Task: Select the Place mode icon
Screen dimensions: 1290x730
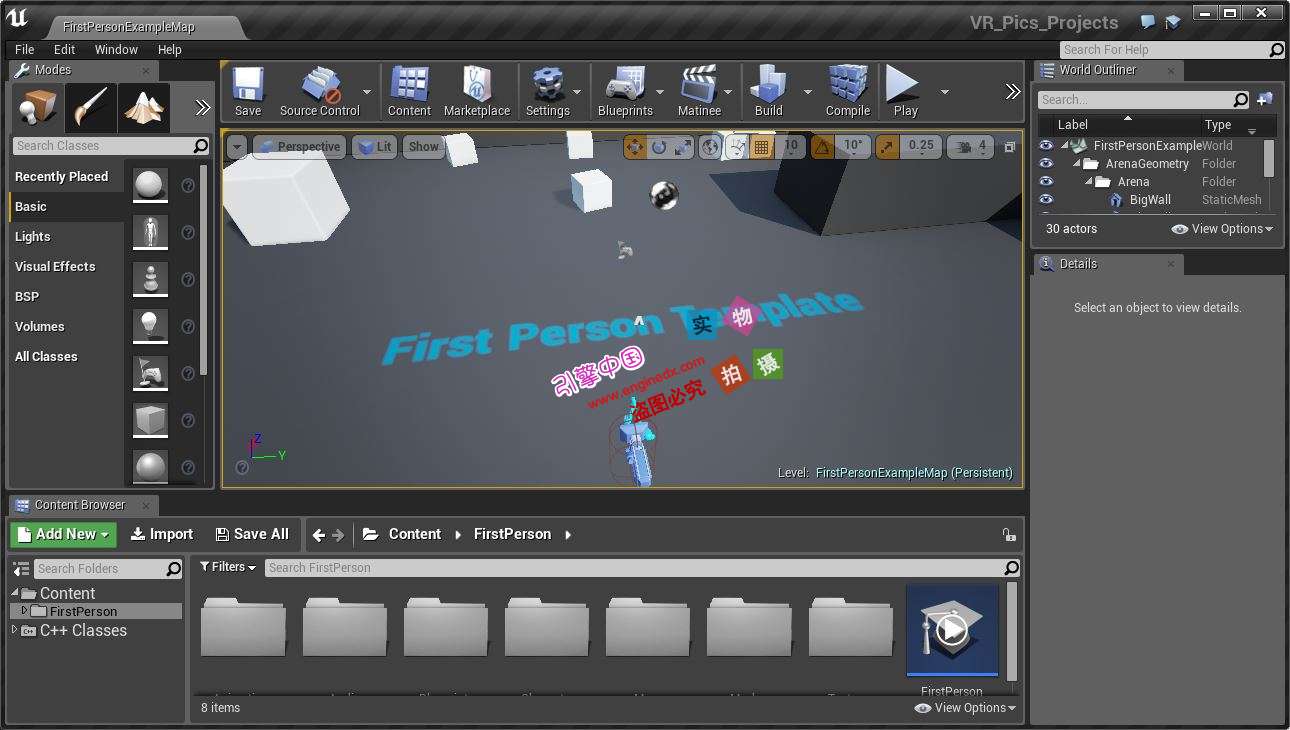Action: [x=38, y=108]
